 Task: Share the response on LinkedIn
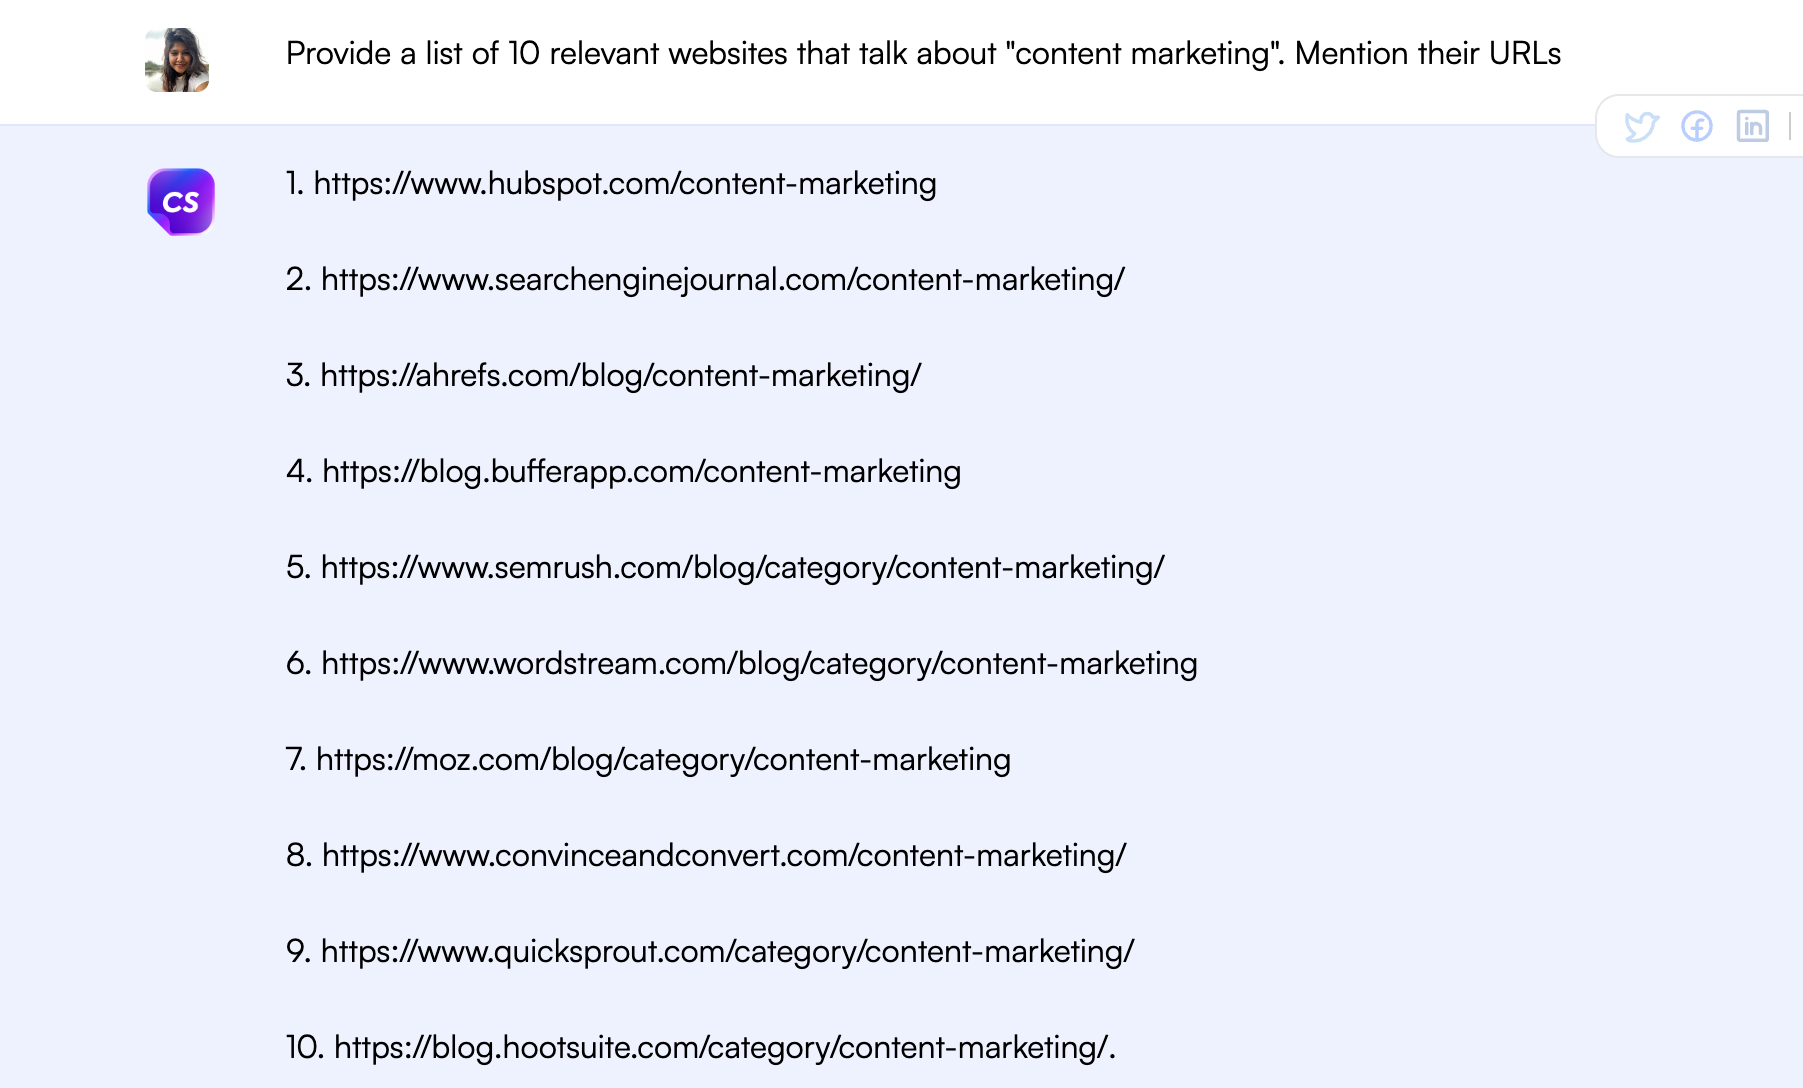click(x=1752, y=126)
